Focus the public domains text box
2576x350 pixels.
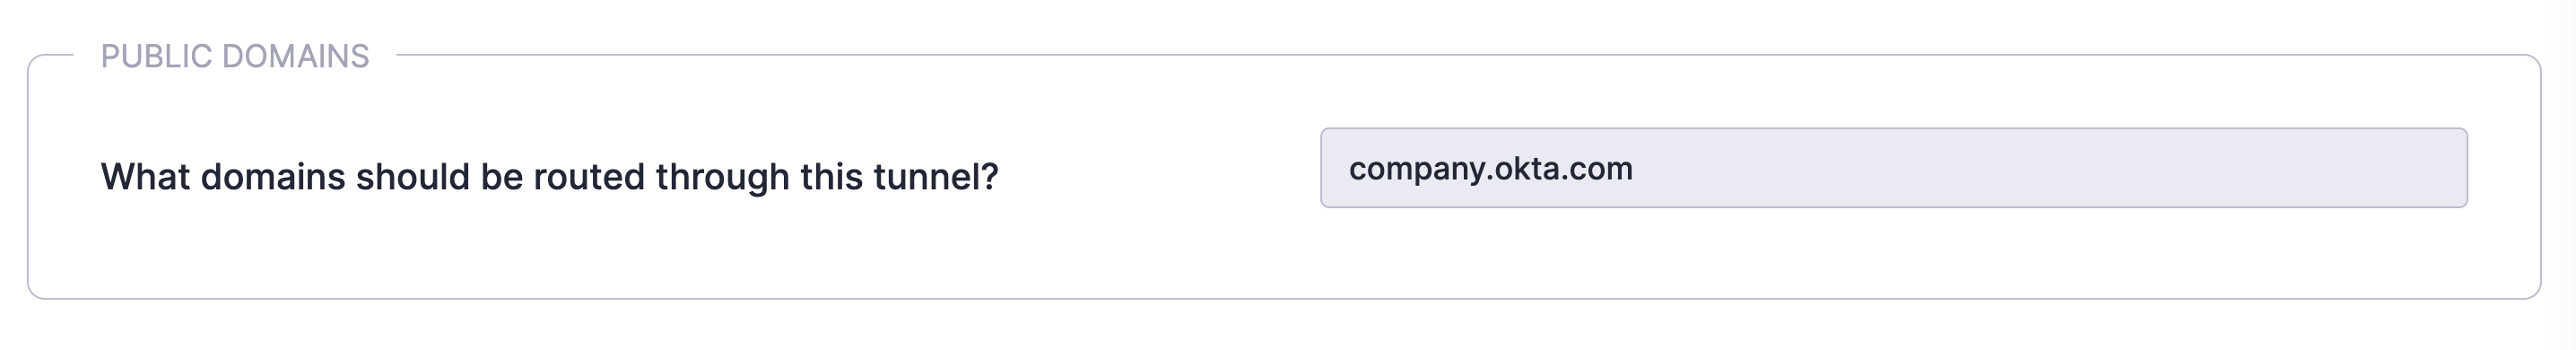(x=1893, y=168)
